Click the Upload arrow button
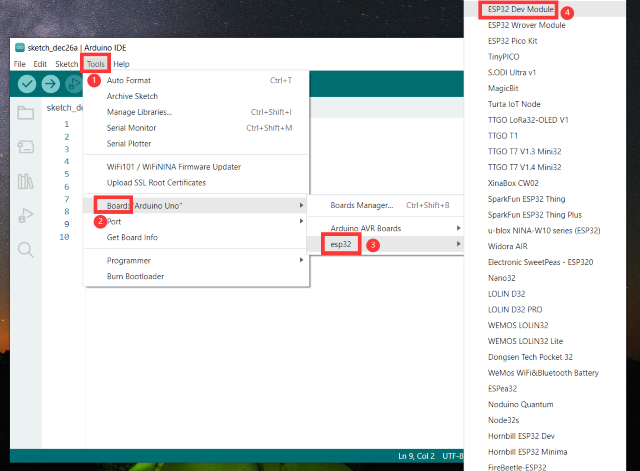The width and height of the screenshot is (640, 471). [x=51, y=84]
